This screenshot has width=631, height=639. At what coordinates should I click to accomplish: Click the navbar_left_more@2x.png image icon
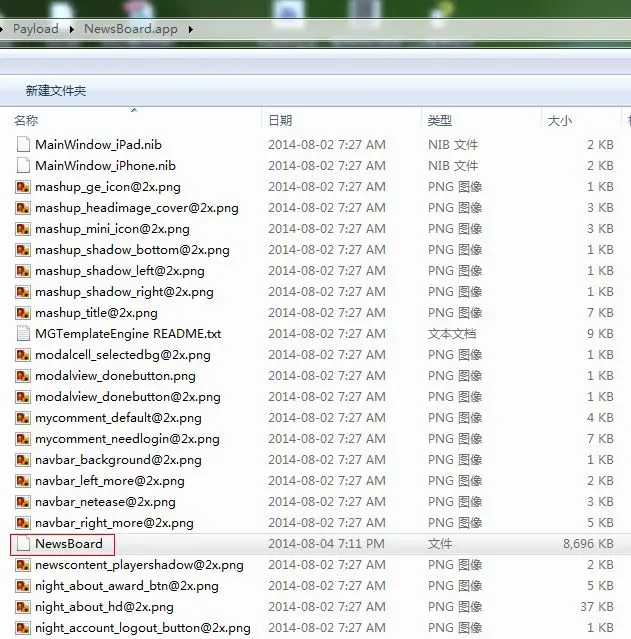pyautogui.click(x=23, y=481)
